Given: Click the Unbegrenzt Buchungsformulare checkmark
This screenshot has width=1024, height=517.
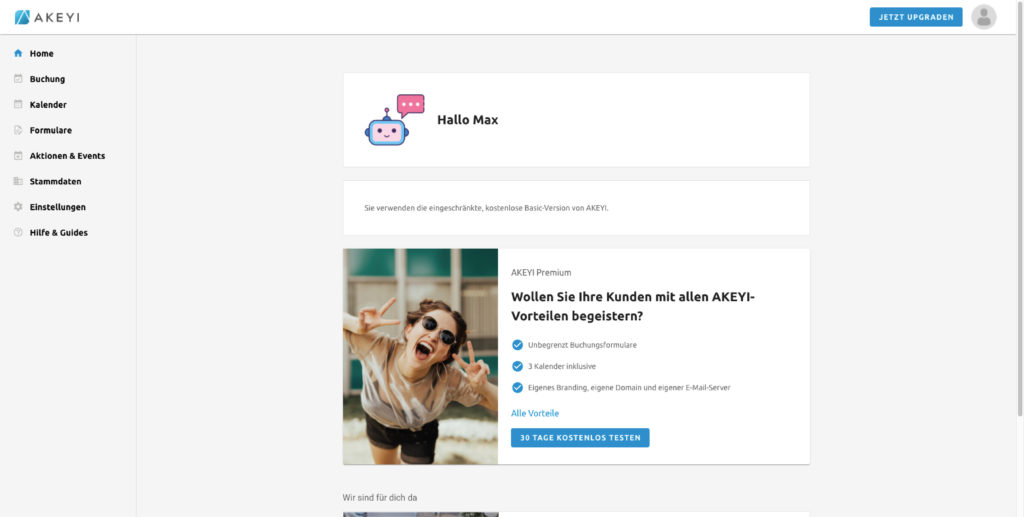Looking at the screenshot, I should [x=517, y=345].
